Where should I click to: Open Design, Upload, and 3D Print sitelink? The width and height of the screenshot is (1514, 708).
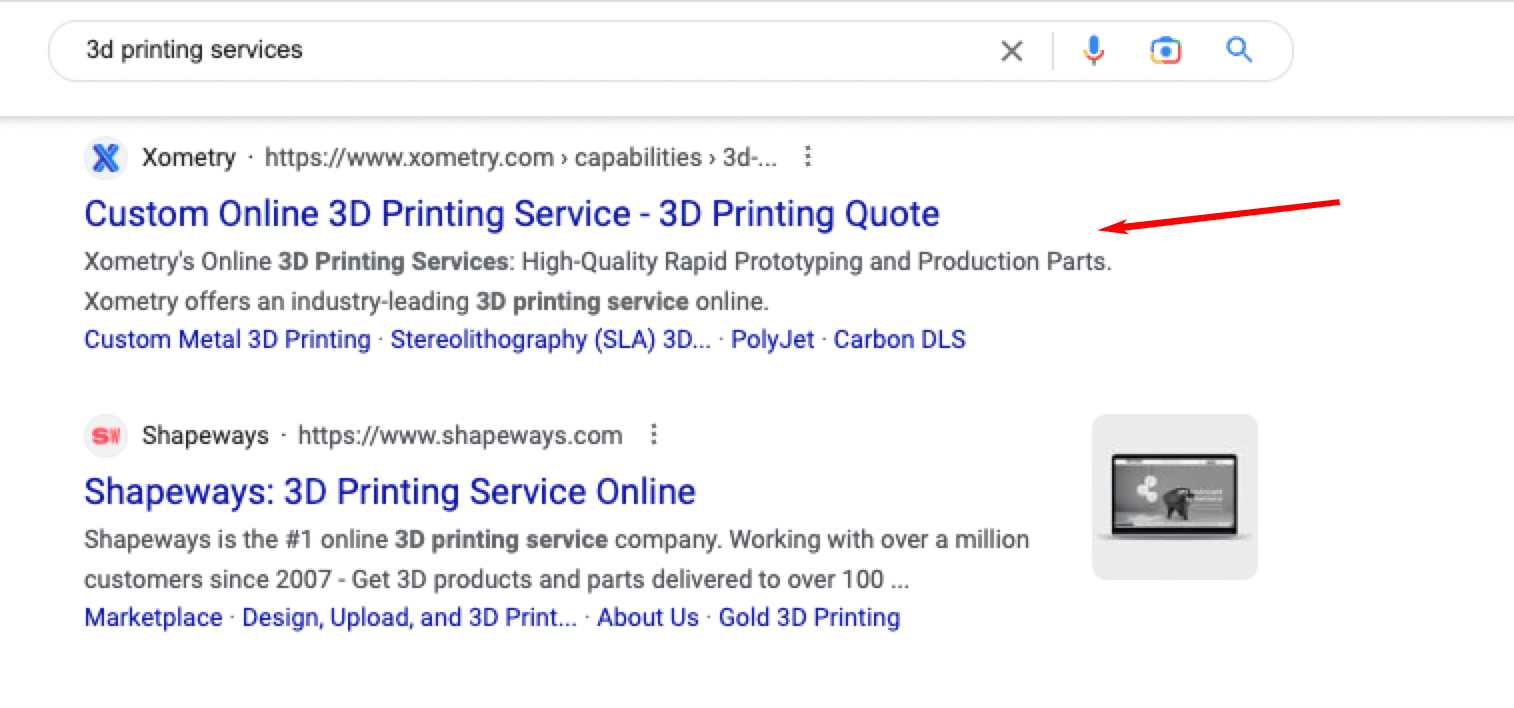coord(410,618)
